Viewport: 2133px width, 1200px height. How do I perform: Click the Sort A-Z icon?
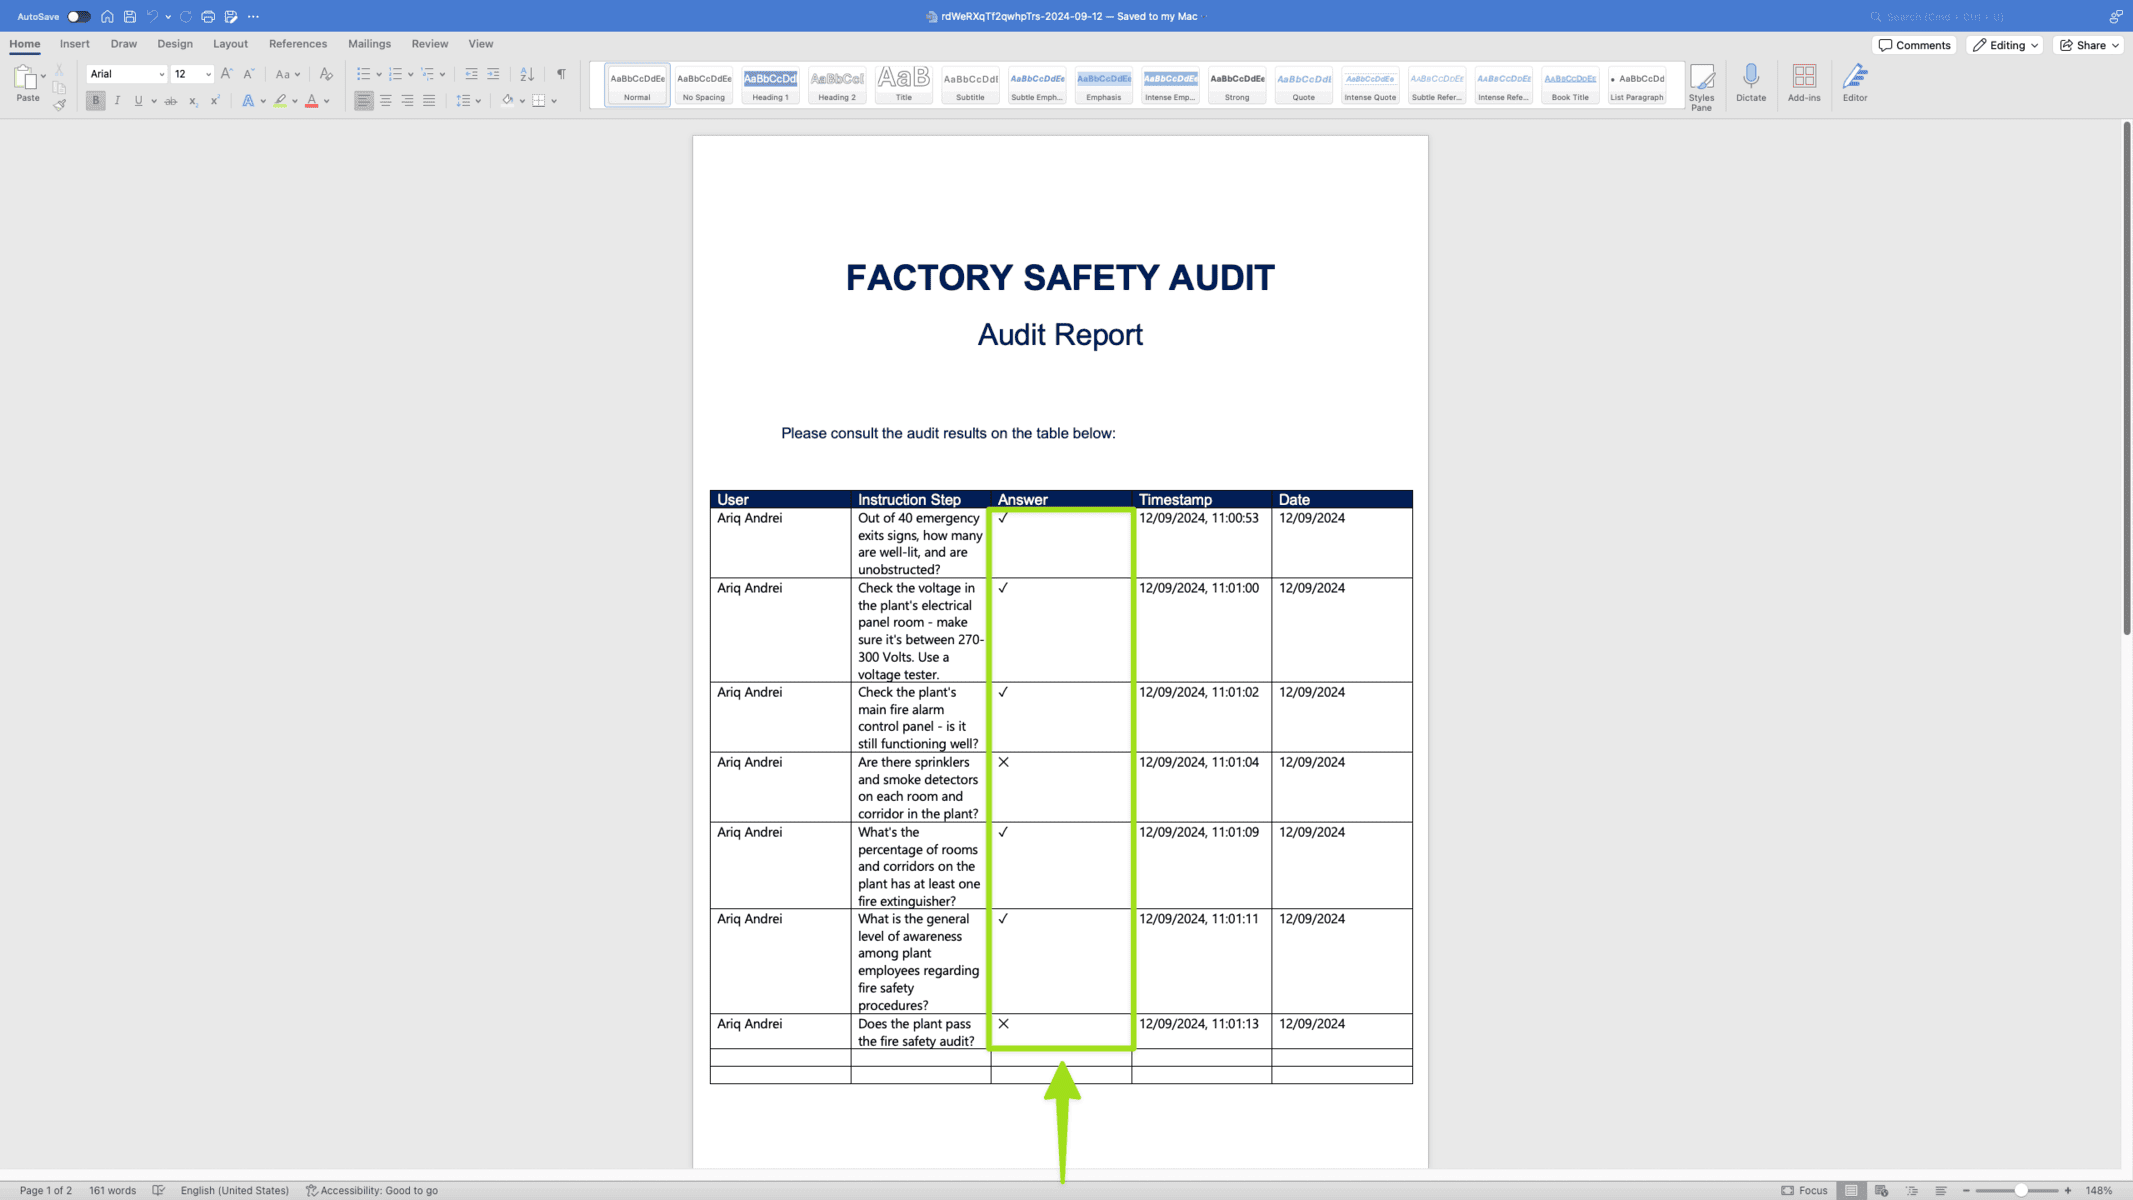[x=527, y=74]
